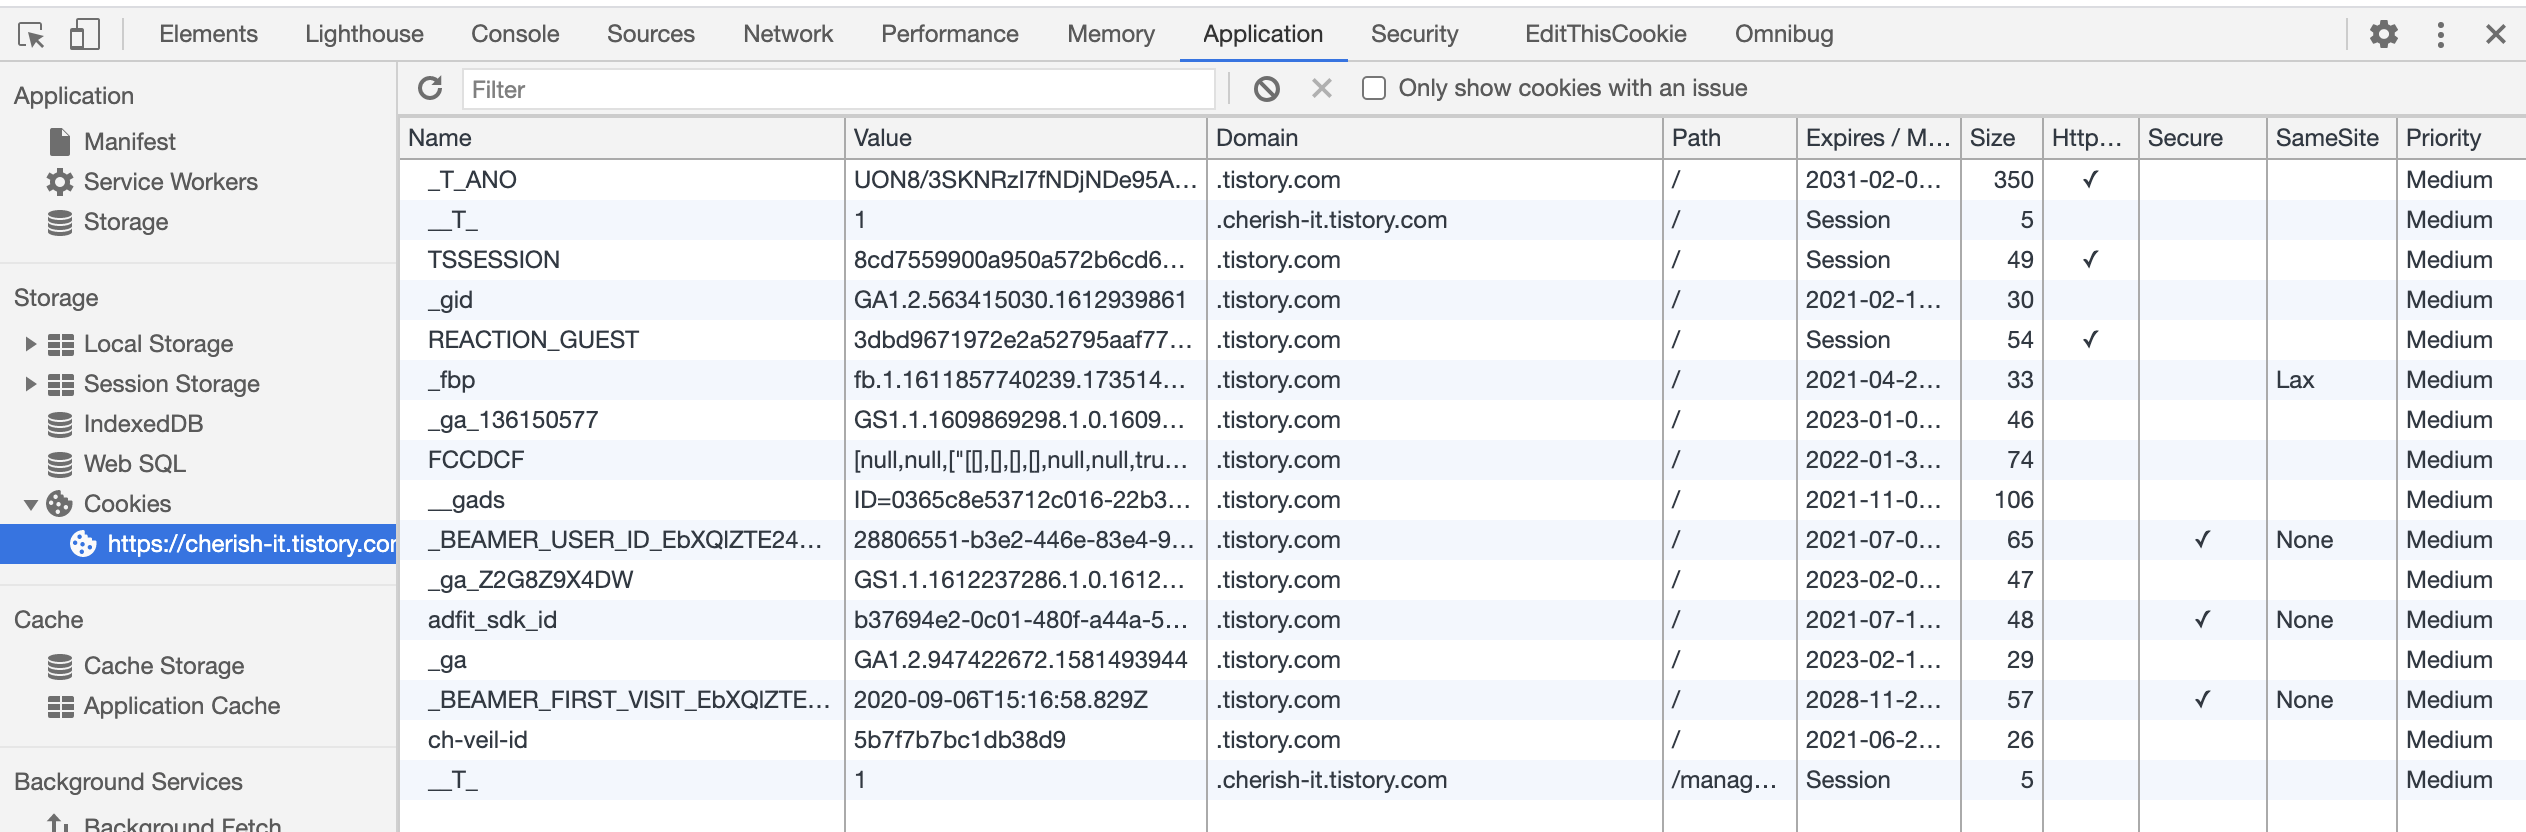Select the cherish-it.tistory.com cookie origin
2526x832 pixels.
[x=198, y=544]
